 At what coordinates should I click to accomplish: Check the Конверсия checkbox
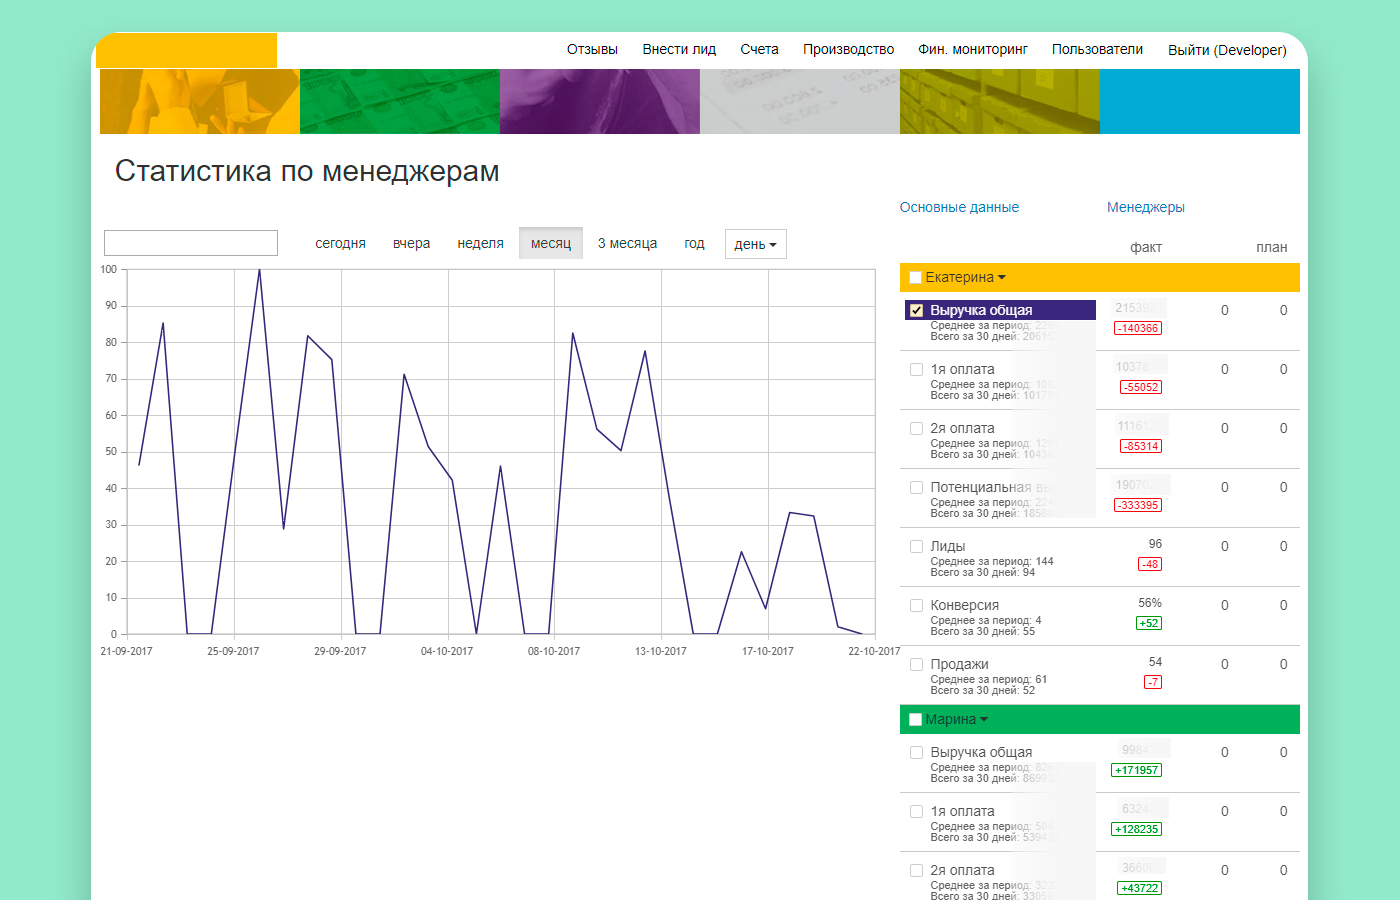(916, 605)
